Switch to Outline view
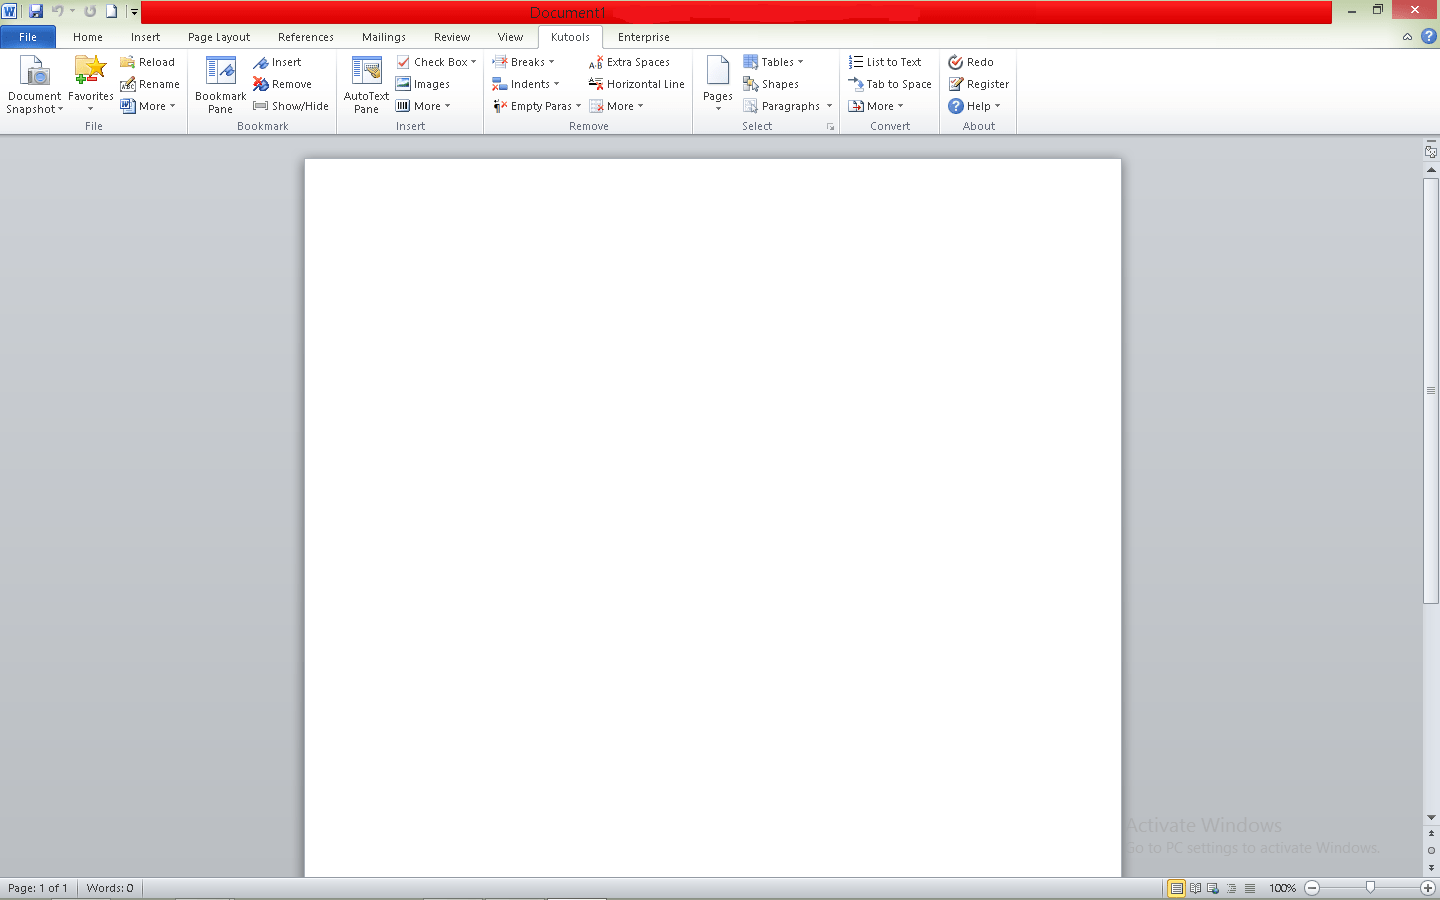The image size is (1440, 900). 1231,888
